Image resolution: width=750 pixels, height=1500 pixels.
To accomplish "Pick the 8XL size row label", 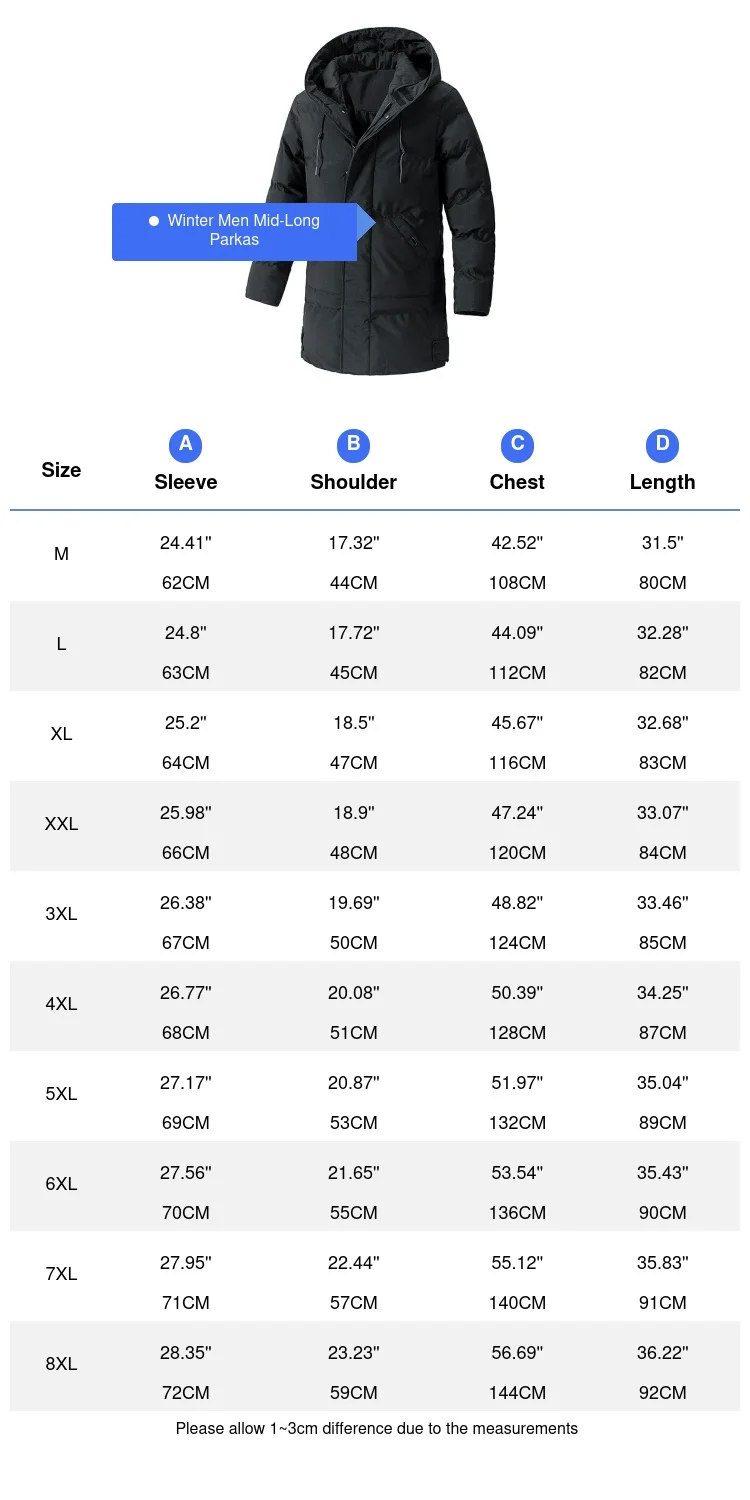I will point(61,1364).
